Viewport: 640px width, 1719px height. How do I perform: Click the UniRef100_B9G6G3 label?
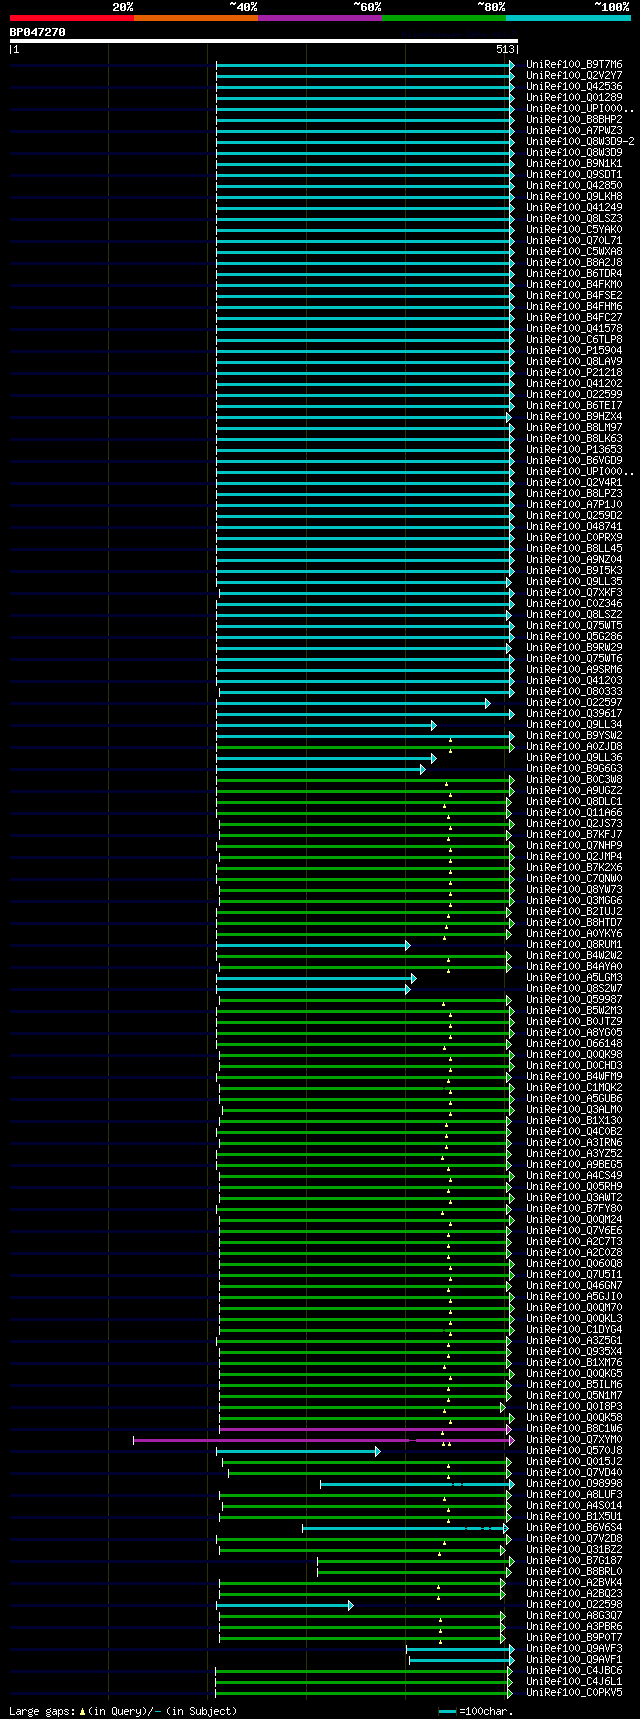click(x=574, y=769)
